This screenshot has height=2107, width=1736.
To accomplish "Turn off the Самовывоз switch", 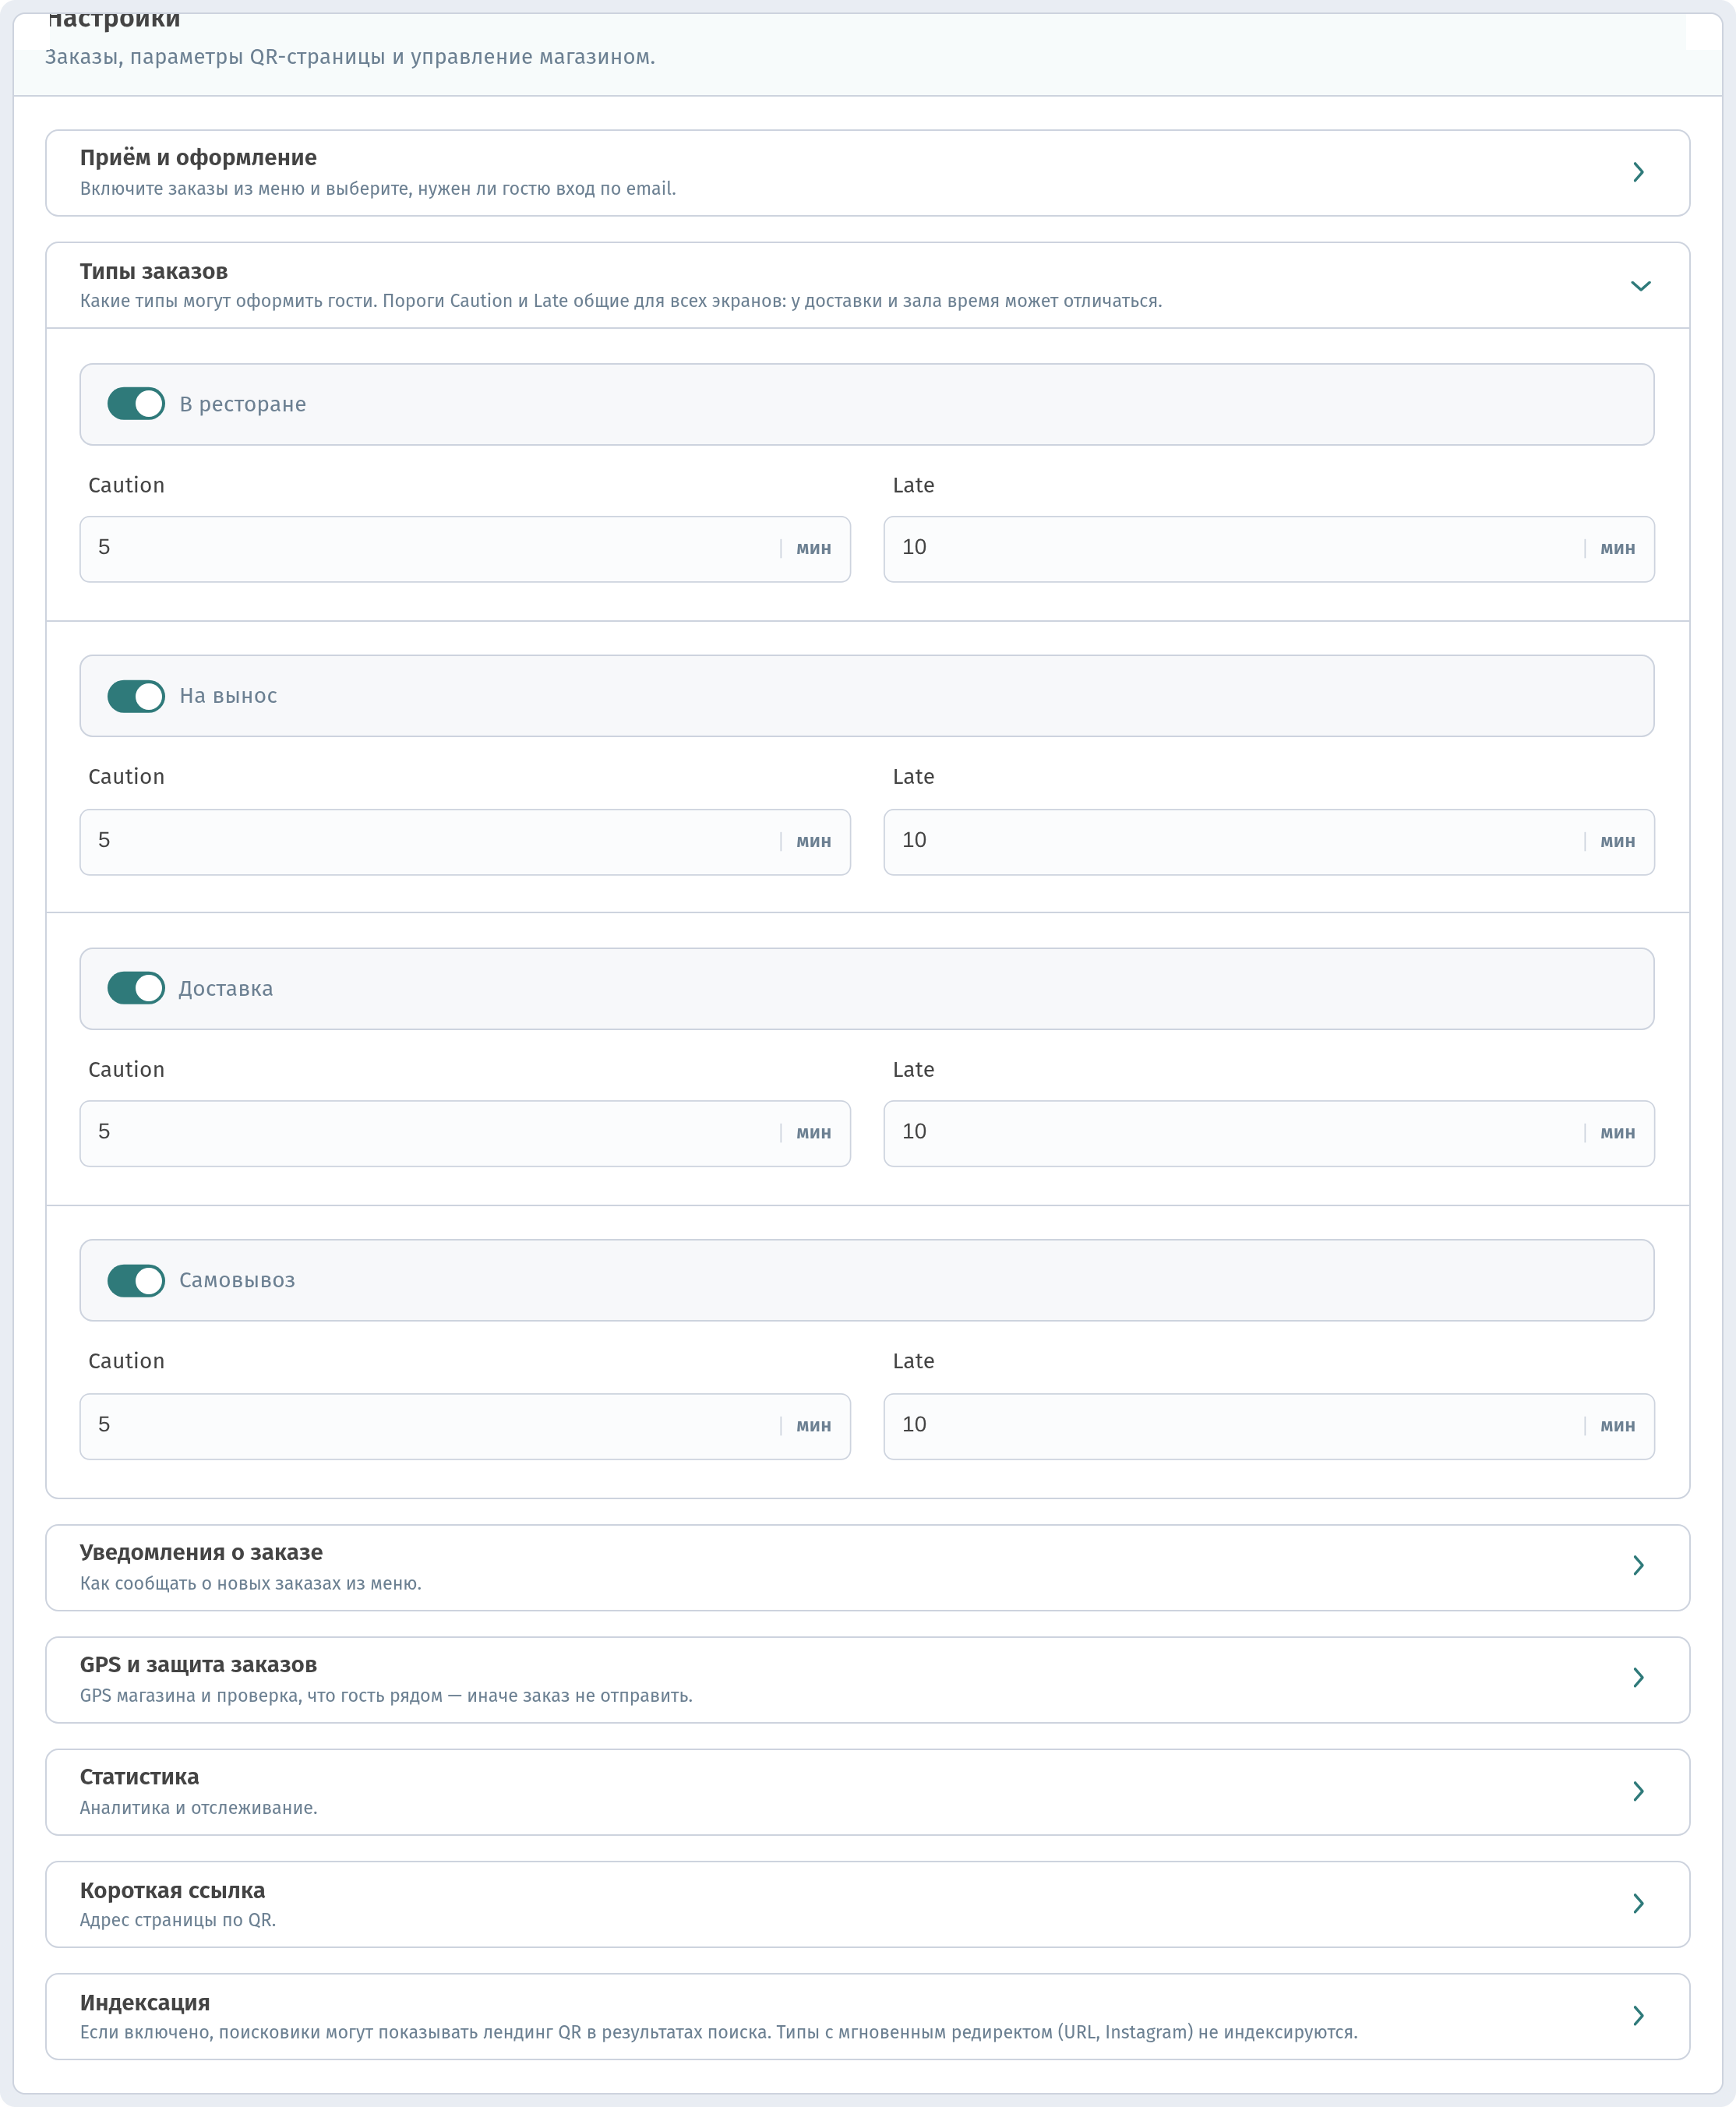I will [x=136, y=1281].
